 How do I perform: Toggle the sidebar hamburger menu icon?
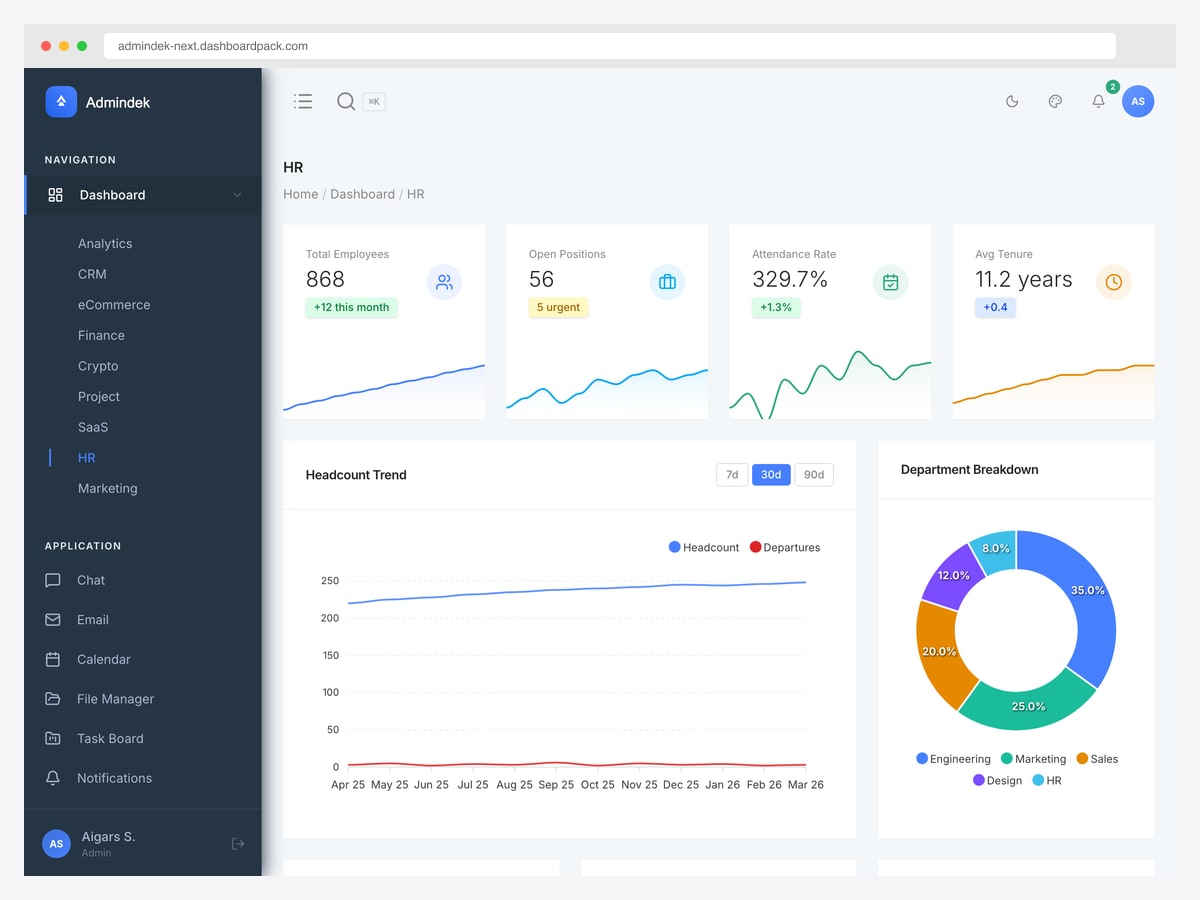[x=303, y=101]
